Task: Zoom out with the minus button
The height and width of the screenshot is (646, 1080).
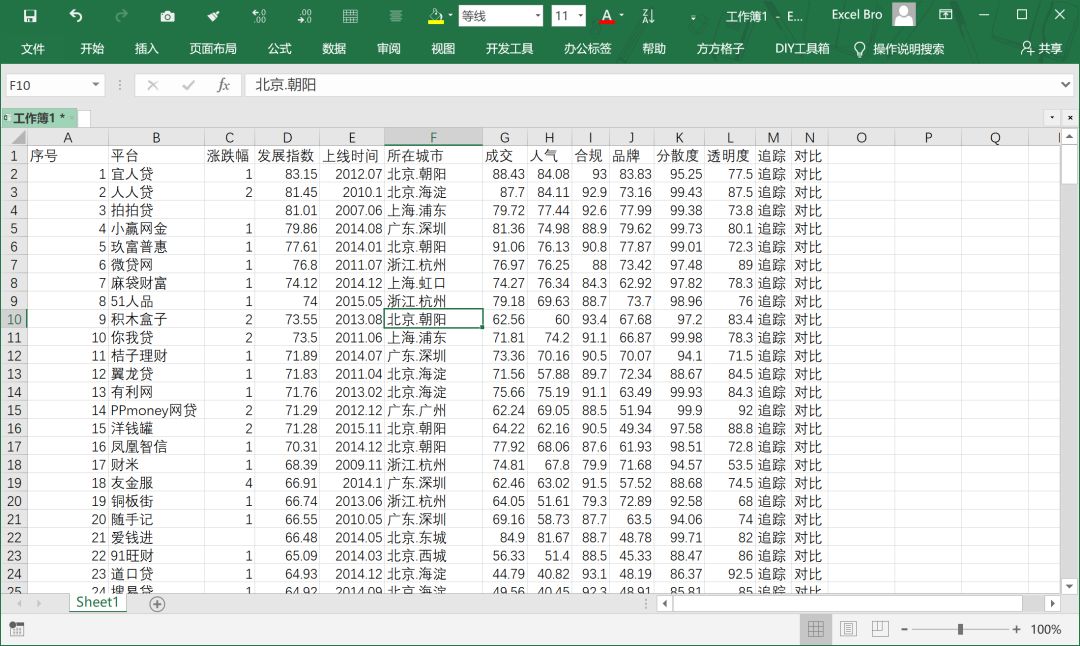Action: (x=904, y=629)
